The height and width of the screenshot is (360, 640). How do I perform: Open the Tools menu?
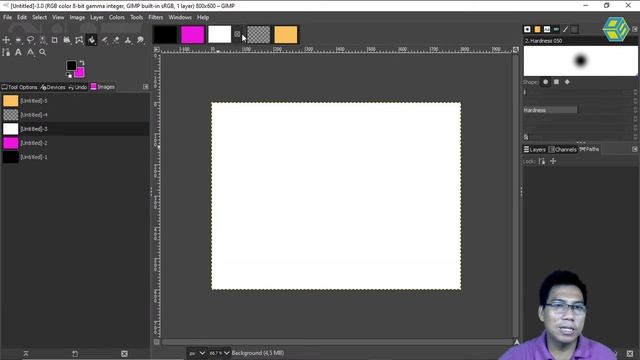pyautogui.click(x=137, y=18)
